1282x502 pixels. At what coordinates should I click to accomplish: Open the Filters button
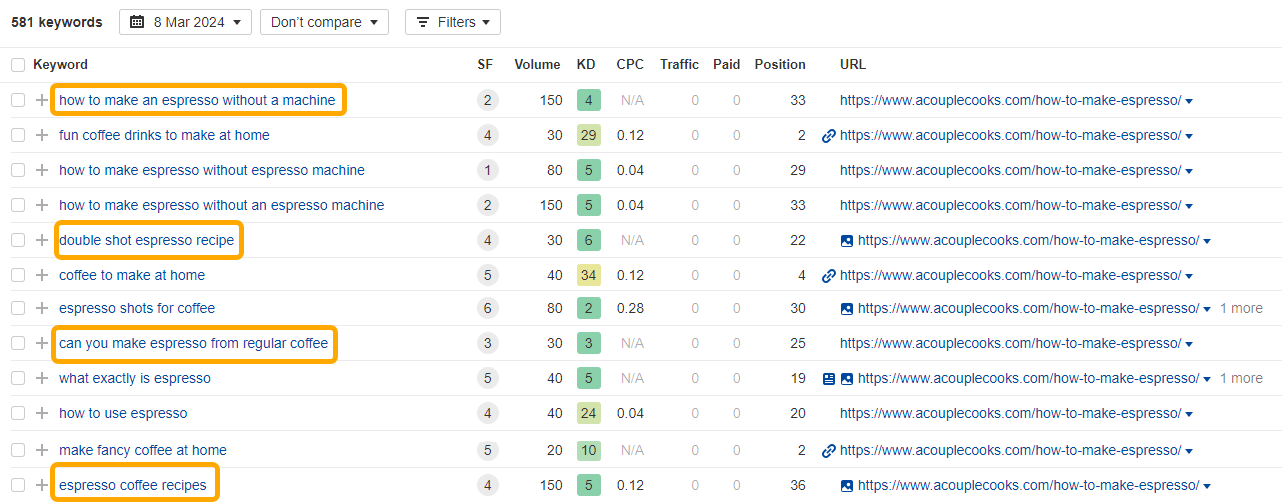click(x=453, y=22)
